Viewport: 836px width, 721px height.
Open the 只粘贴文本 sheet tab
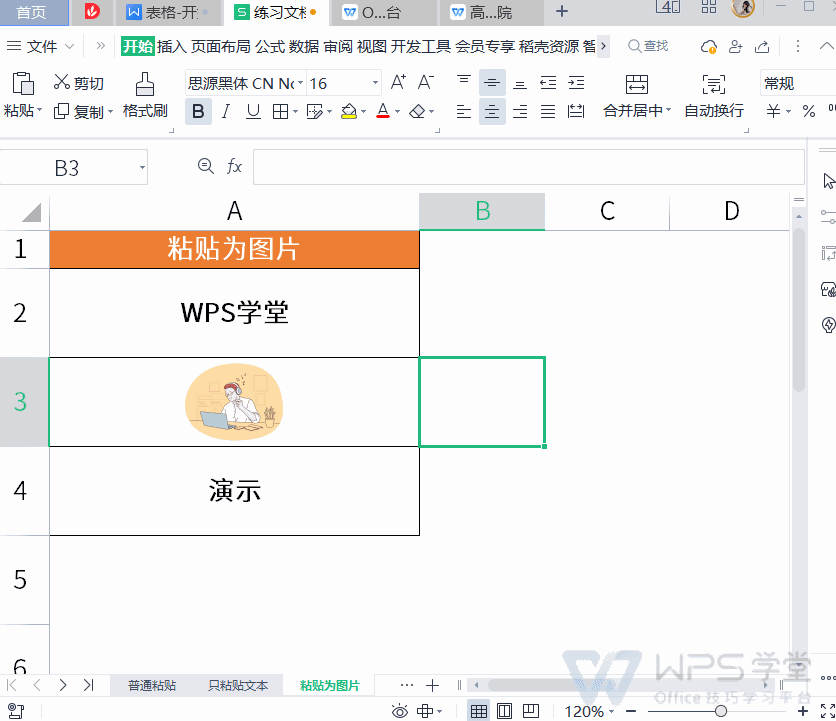click(238, 685)
